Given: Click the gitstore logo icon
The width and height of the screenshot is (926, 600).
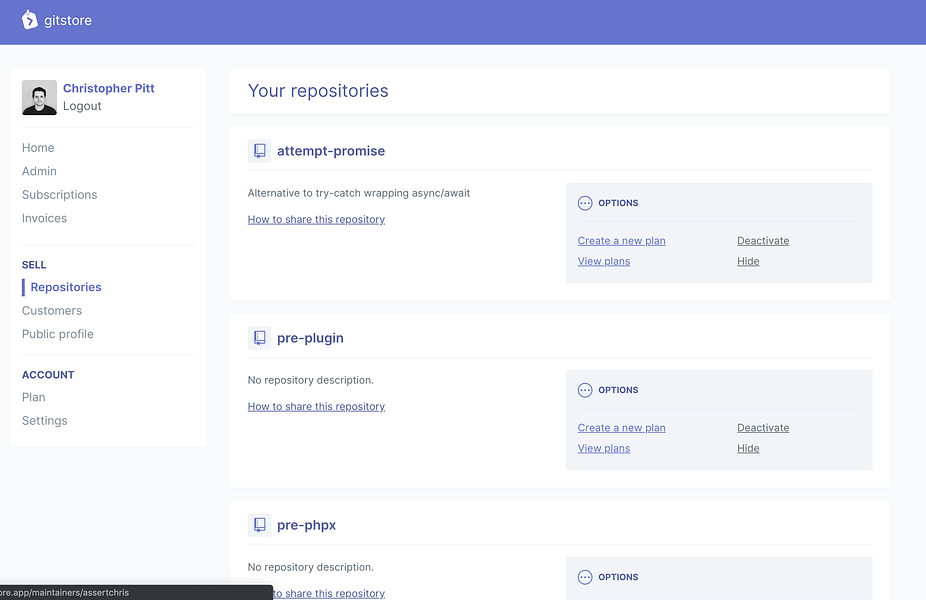Looking at the screenshot, I should click(x=30, y=20).
